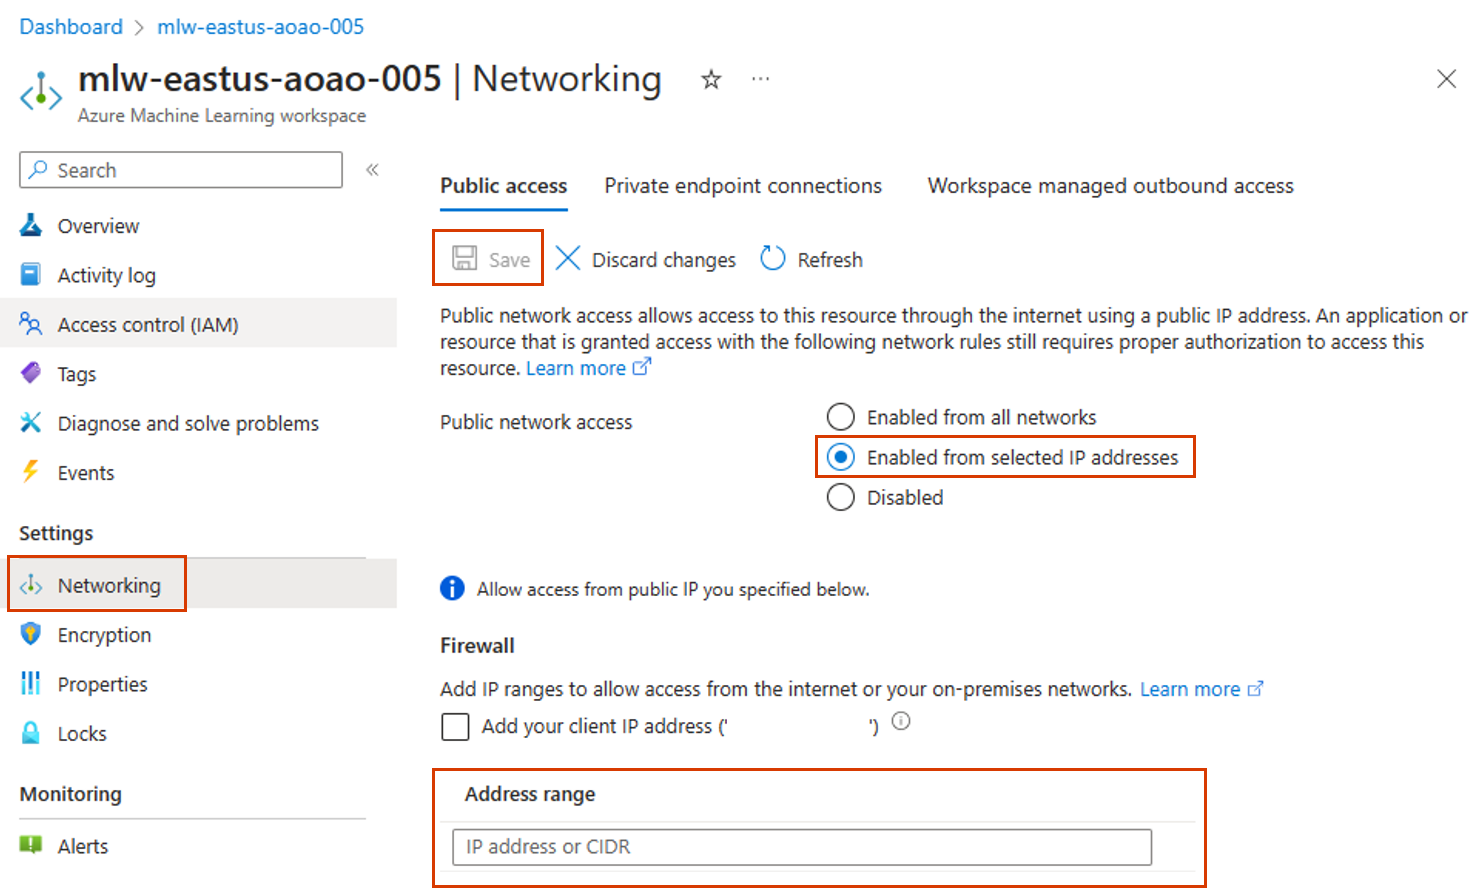This screenshot has width=1476, height=895.
Task: Click the Dashboard breadcrumb link
Action: (71, 27)
